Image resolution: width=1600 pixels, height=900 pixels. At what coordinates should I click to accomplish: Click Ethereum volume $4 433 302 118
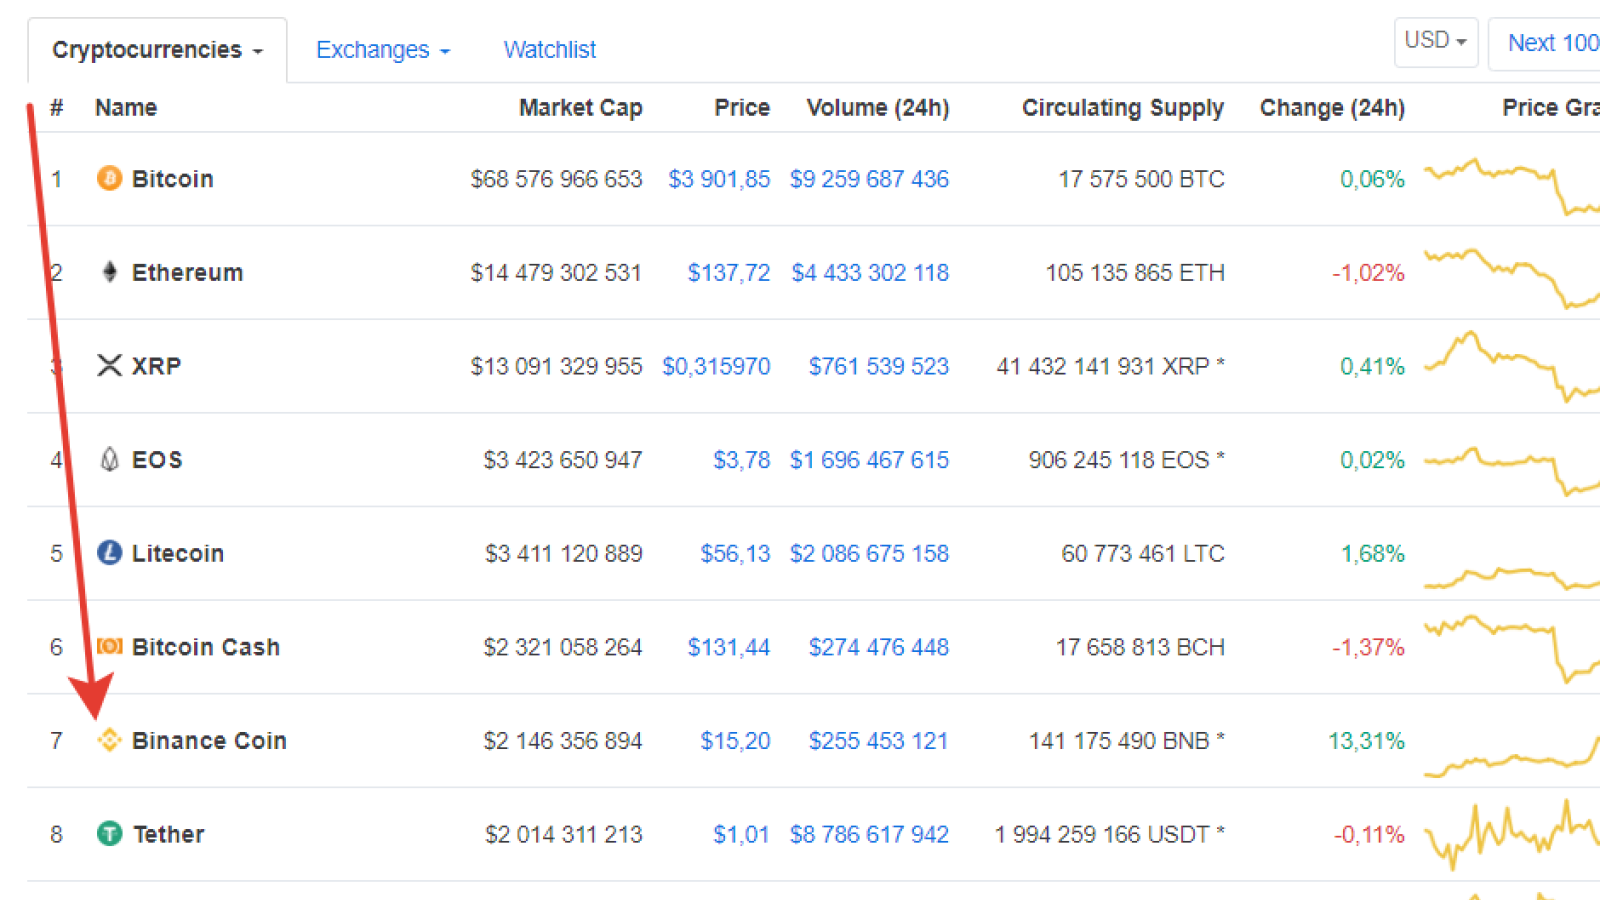point(870,273)
